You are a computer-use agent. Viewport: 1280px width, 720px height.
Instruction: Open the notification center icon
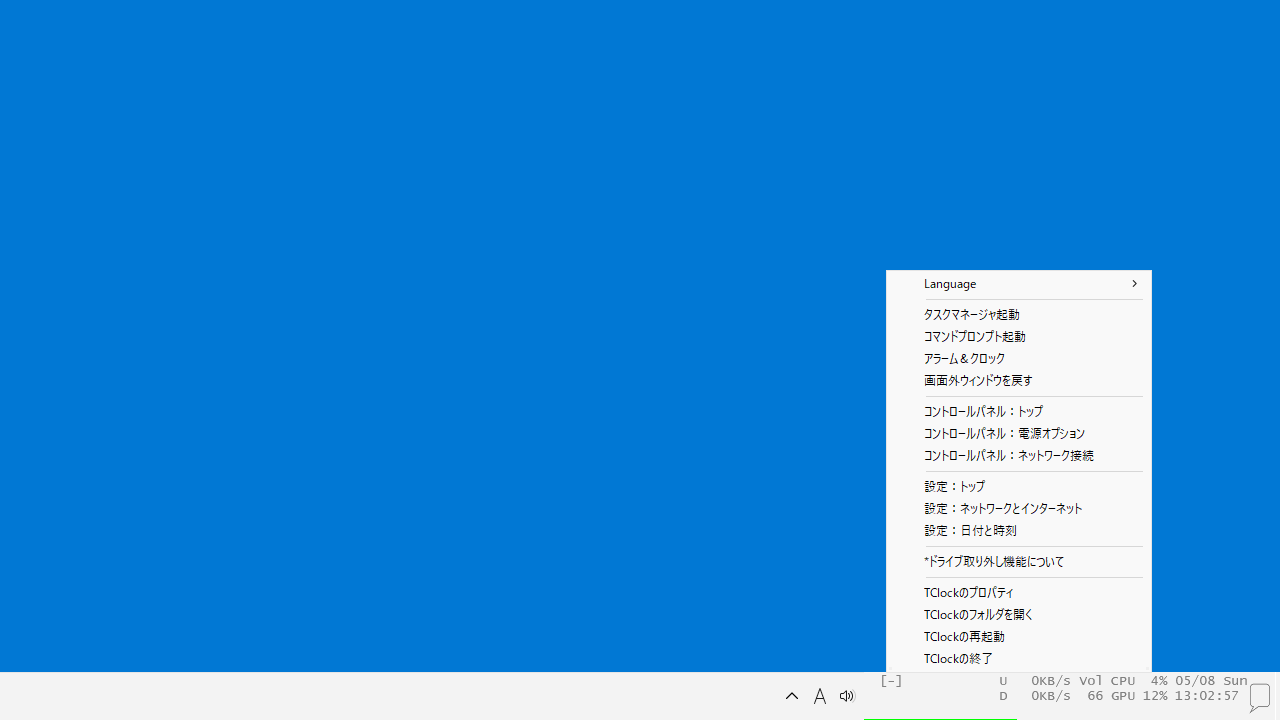point(1260,696)
